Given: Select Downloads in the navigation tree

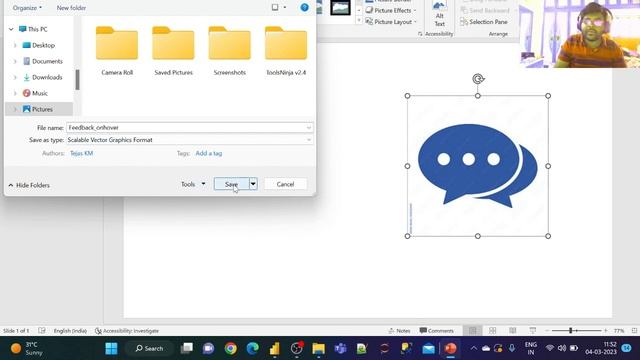Looking at the screenshot, I should tap(42, 77).
